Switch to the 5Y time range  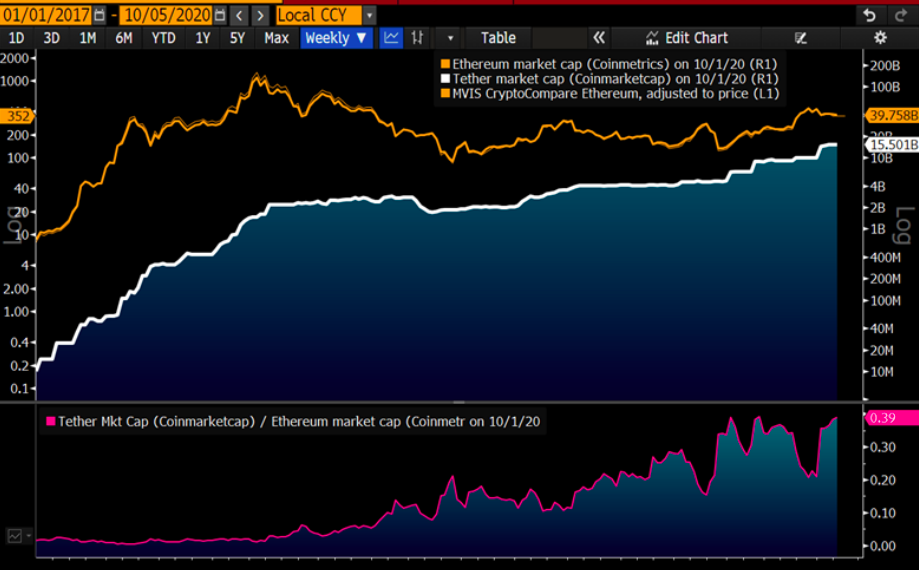pos(237,38)
